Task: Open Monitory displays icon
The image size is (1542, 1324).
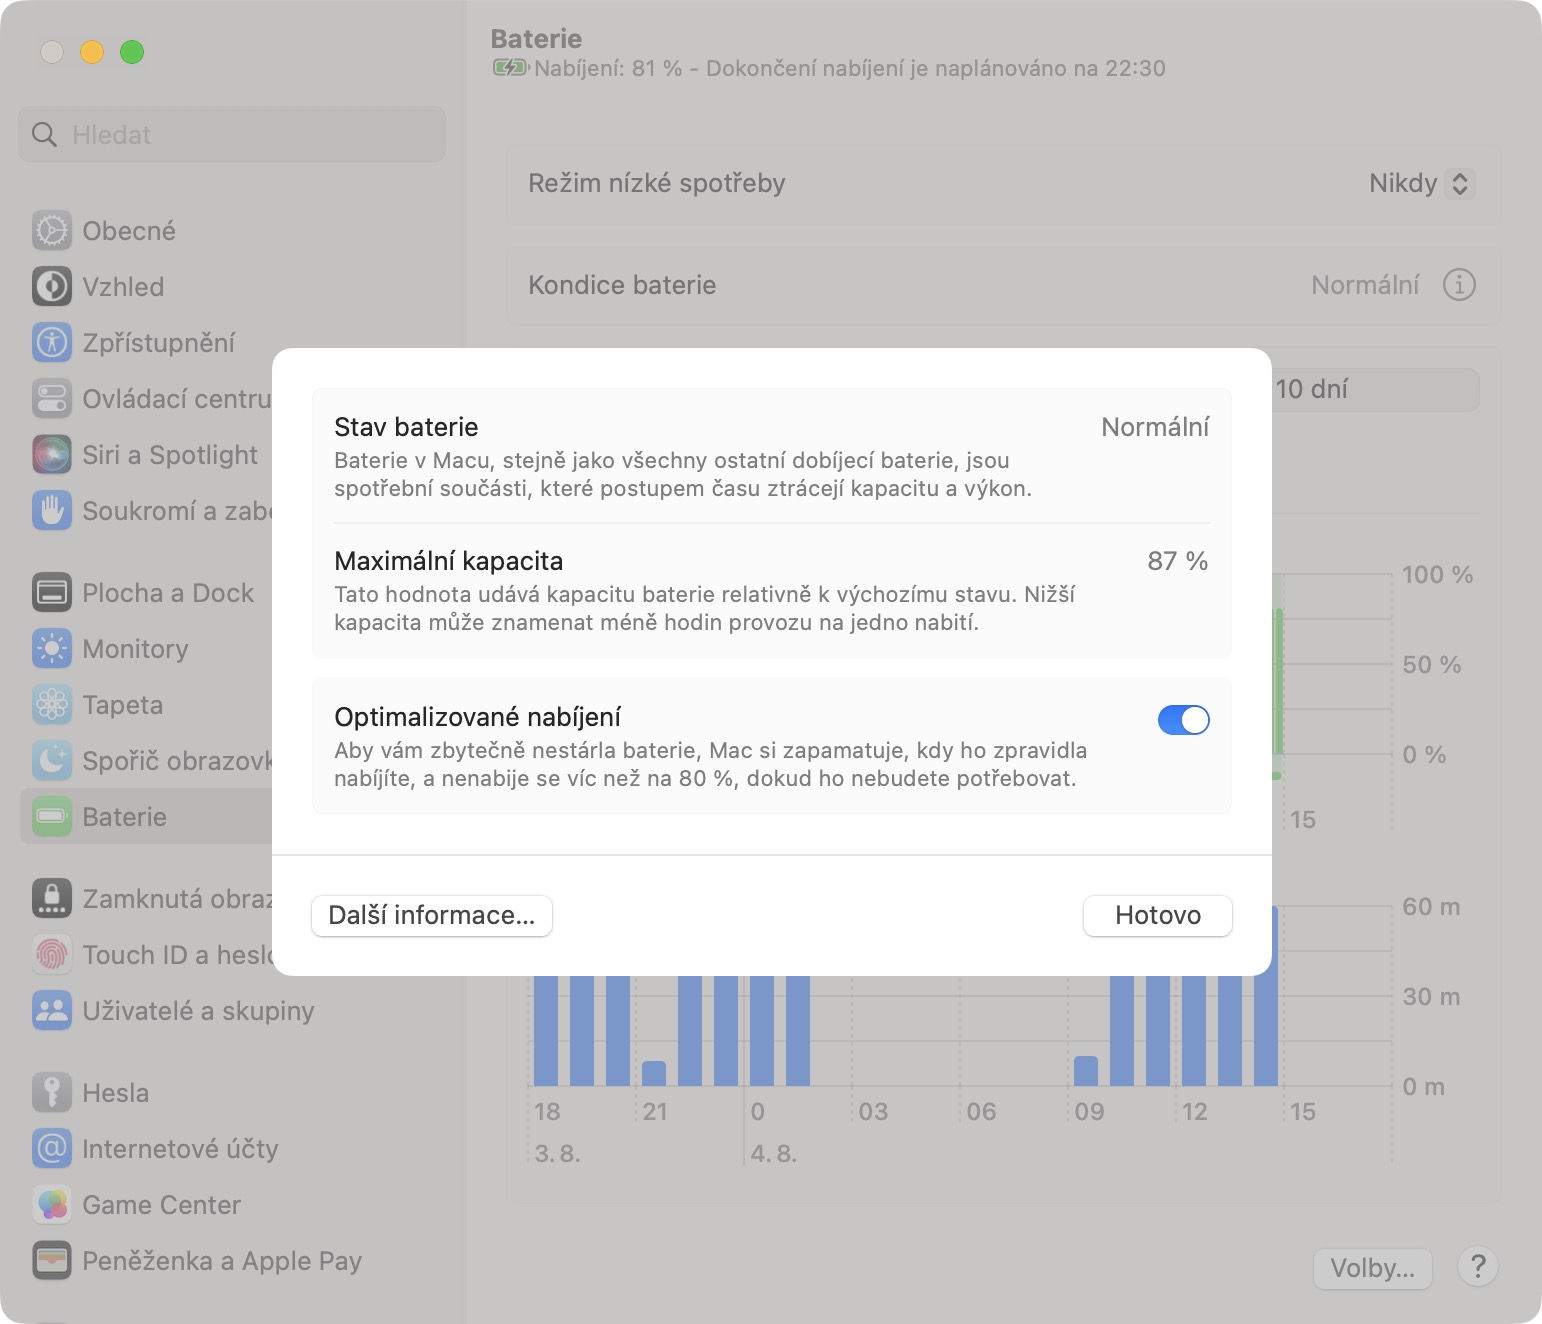Action: (x=52, y=649)
